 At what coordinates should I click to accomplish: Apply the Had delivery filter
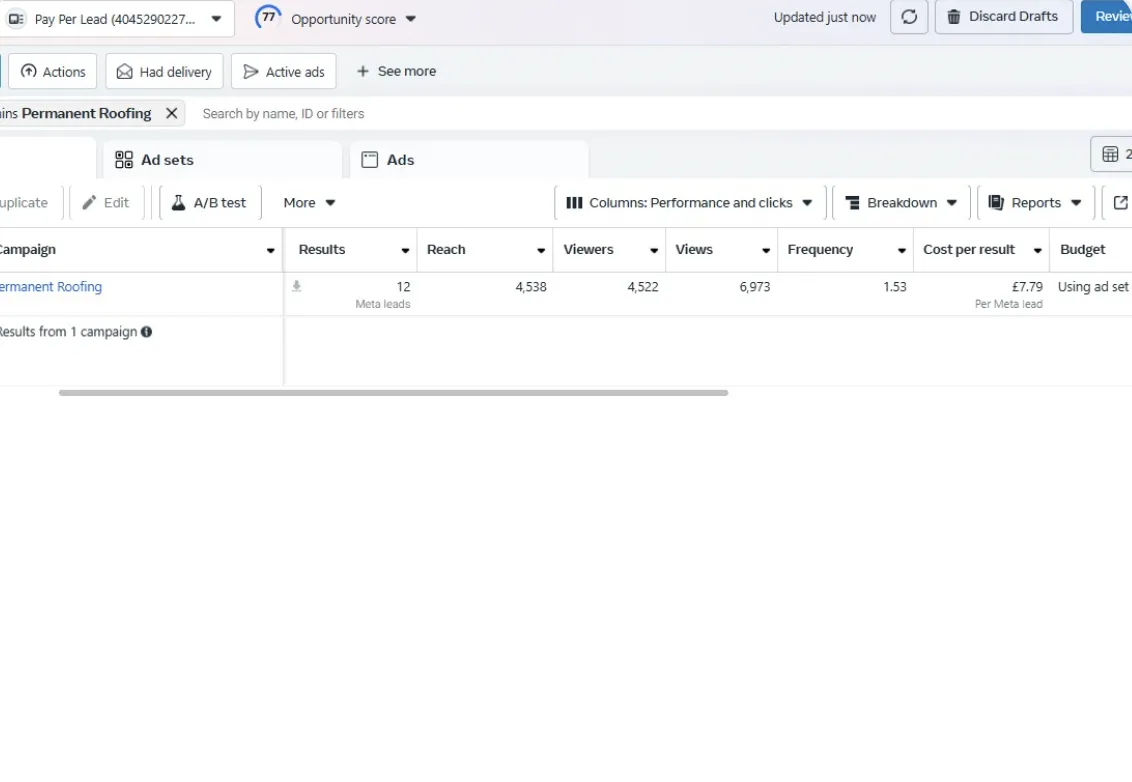tap(164, 72)
